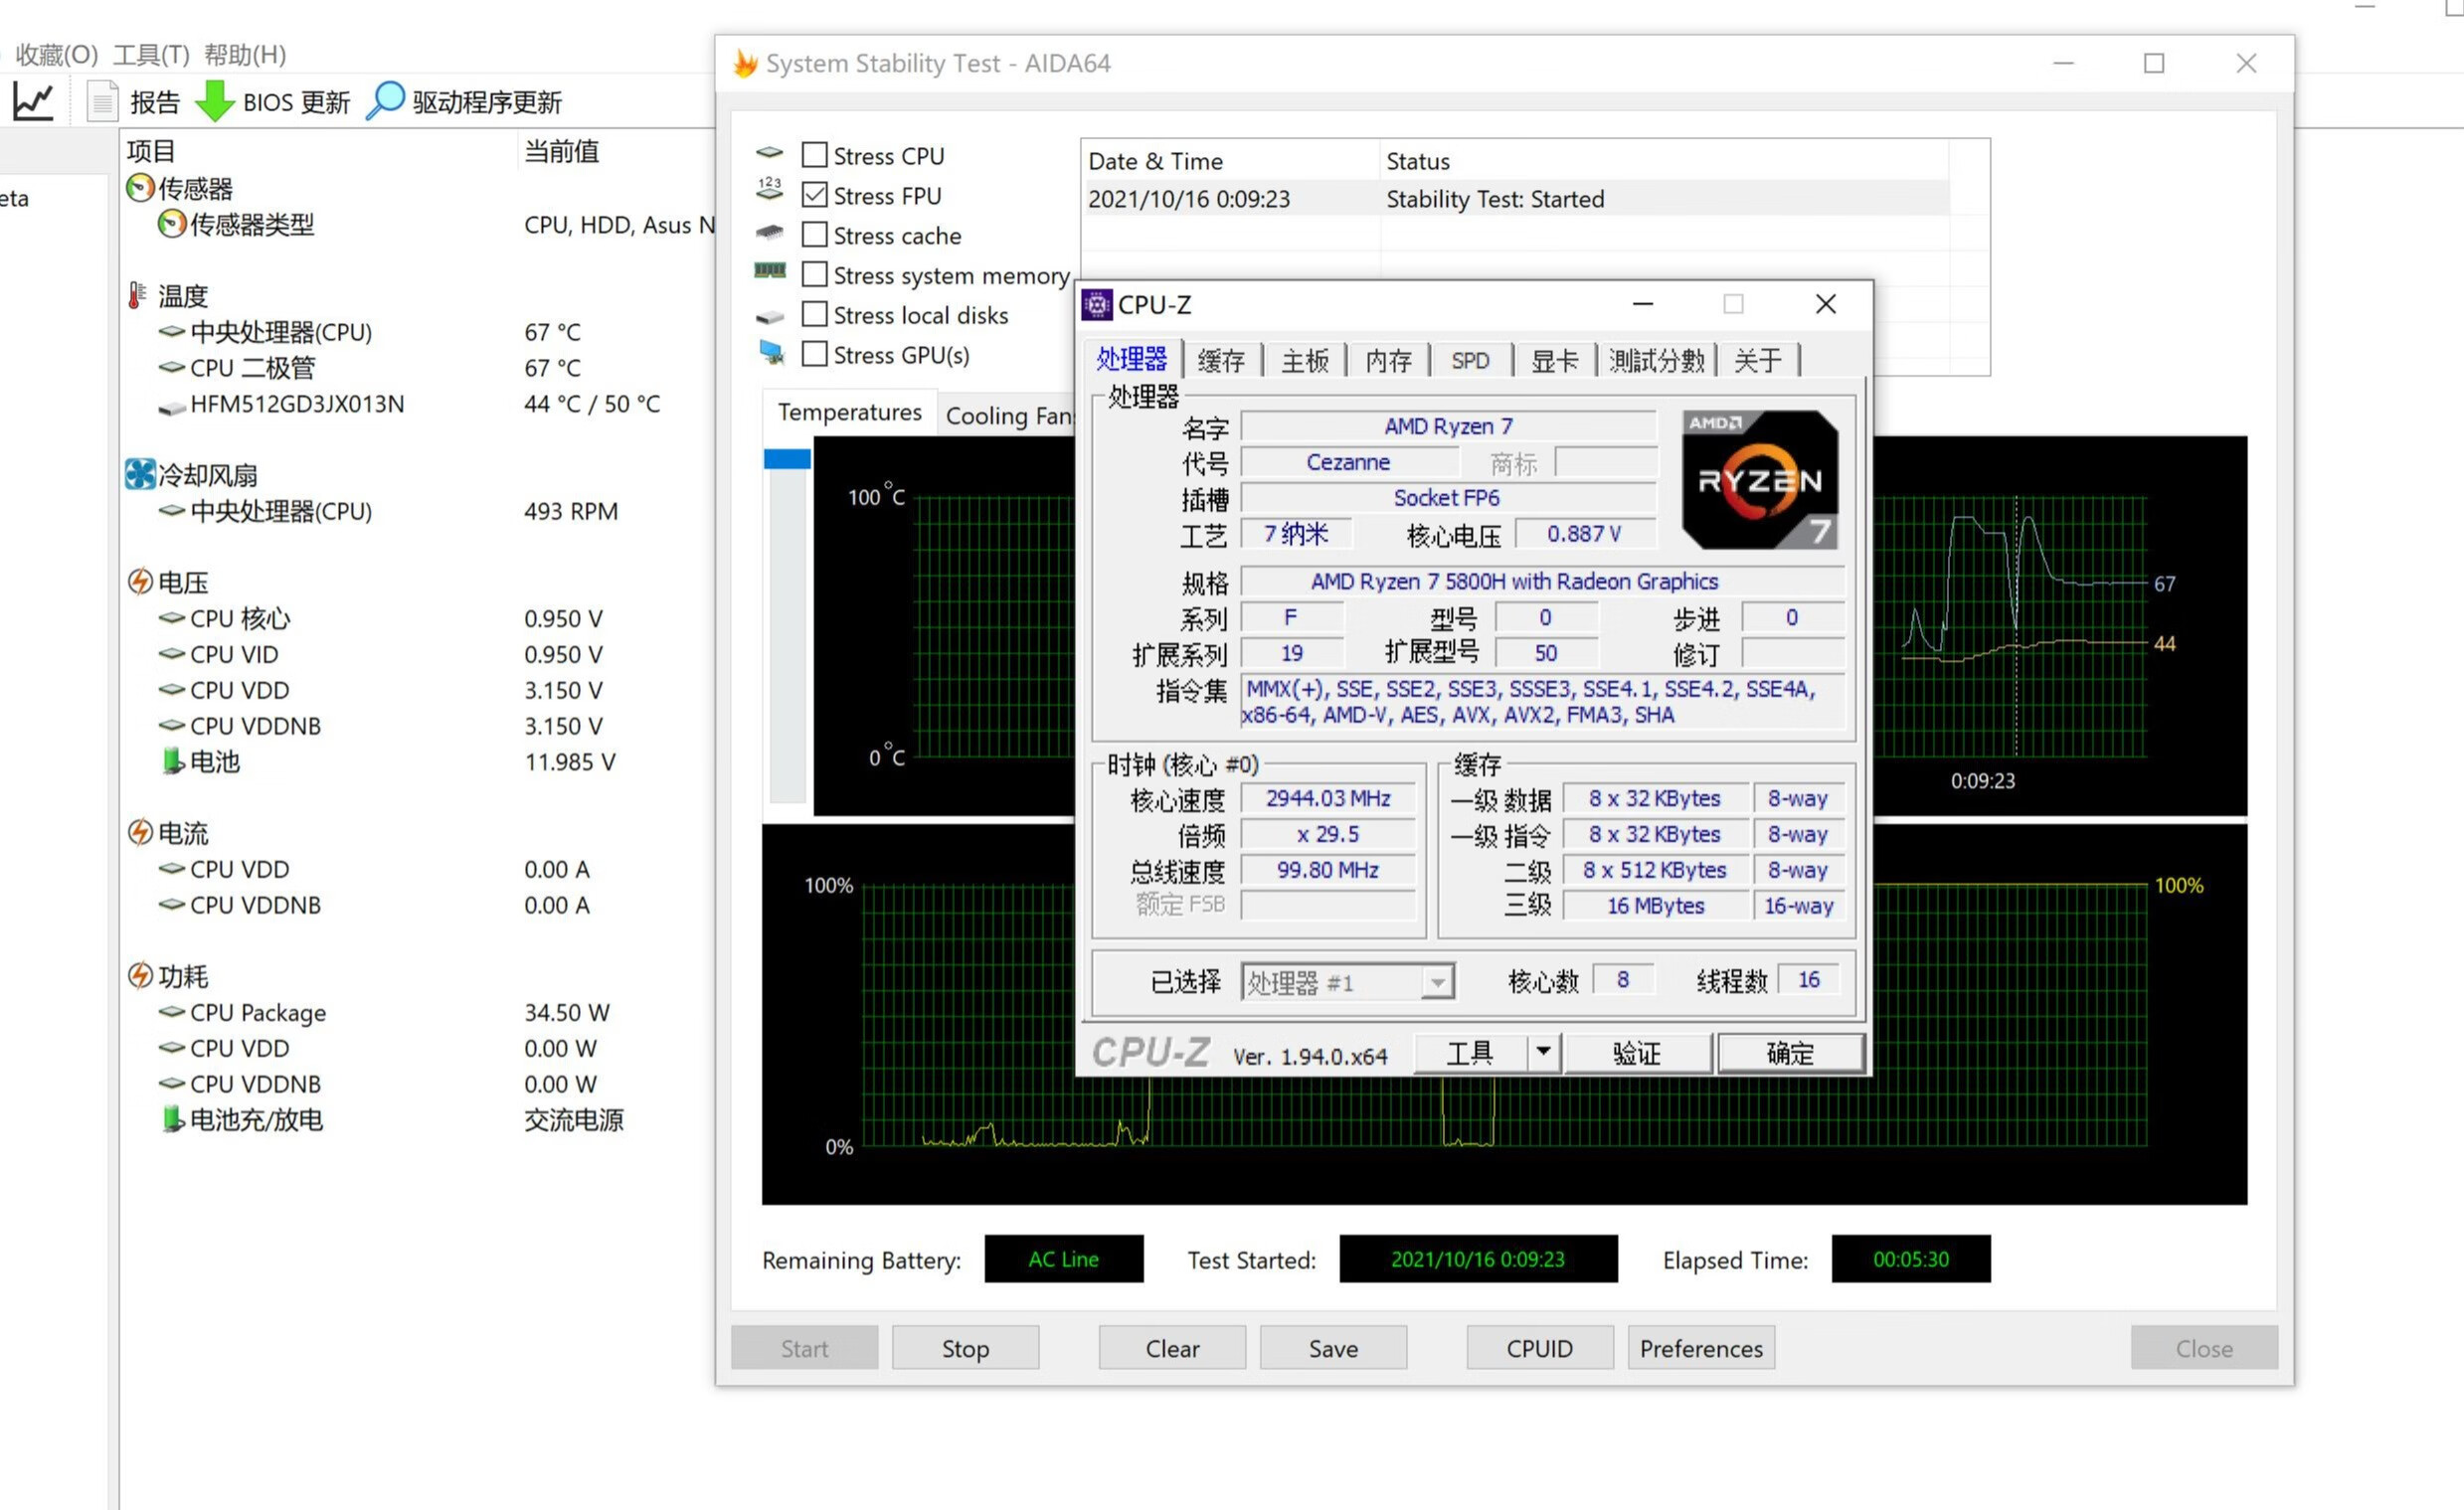Enable the Stress GPU(s) checkbox

tap(815, 354)
